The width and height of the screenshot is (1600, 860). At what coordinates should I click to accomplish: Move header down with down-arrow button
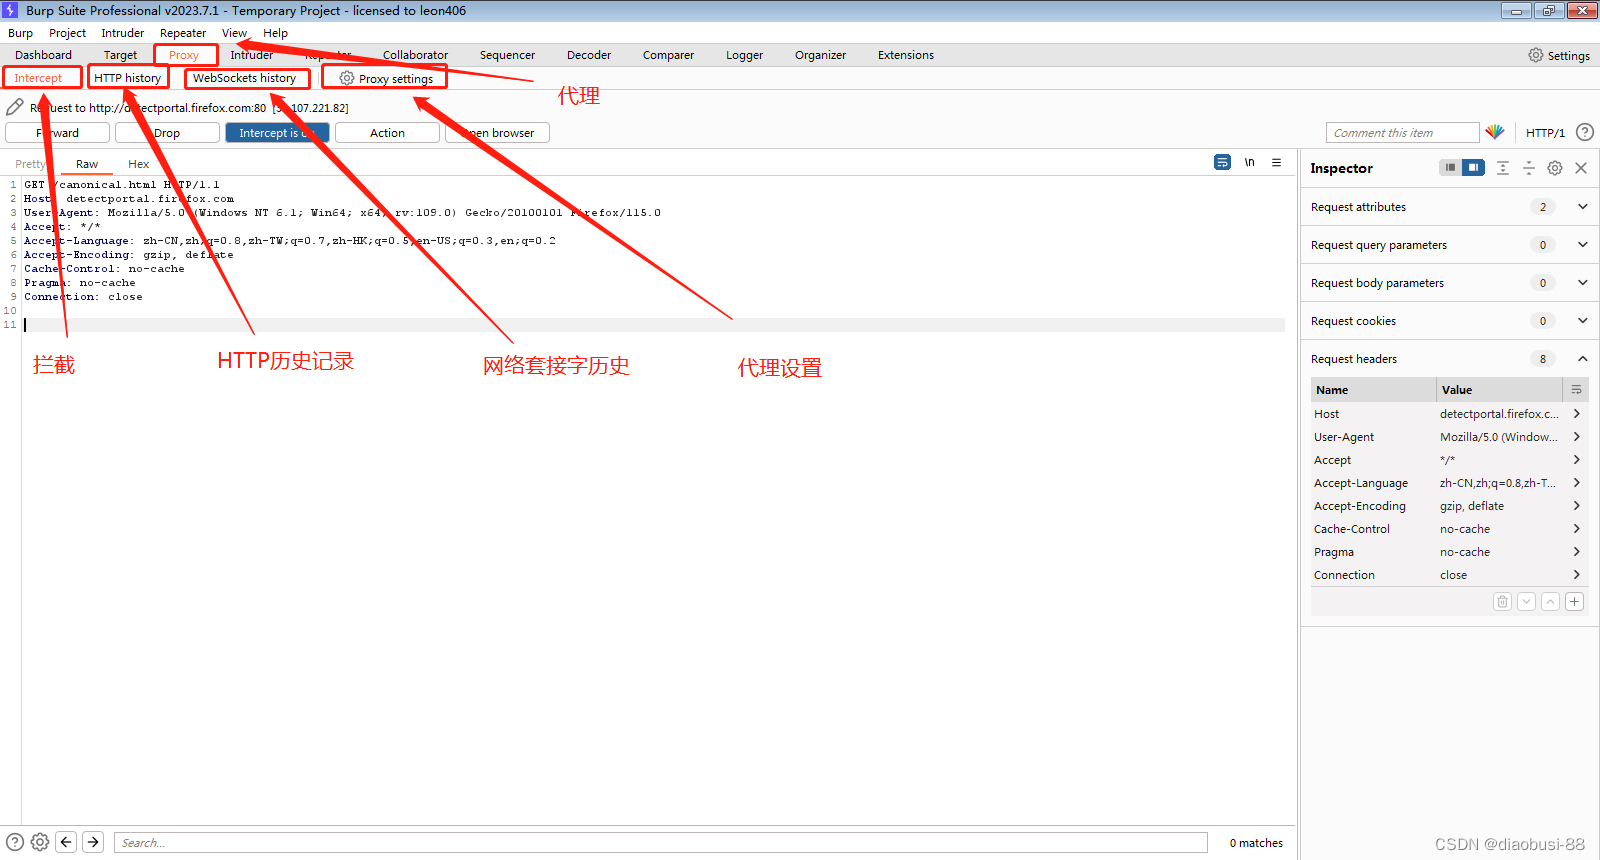(1526, 601)
